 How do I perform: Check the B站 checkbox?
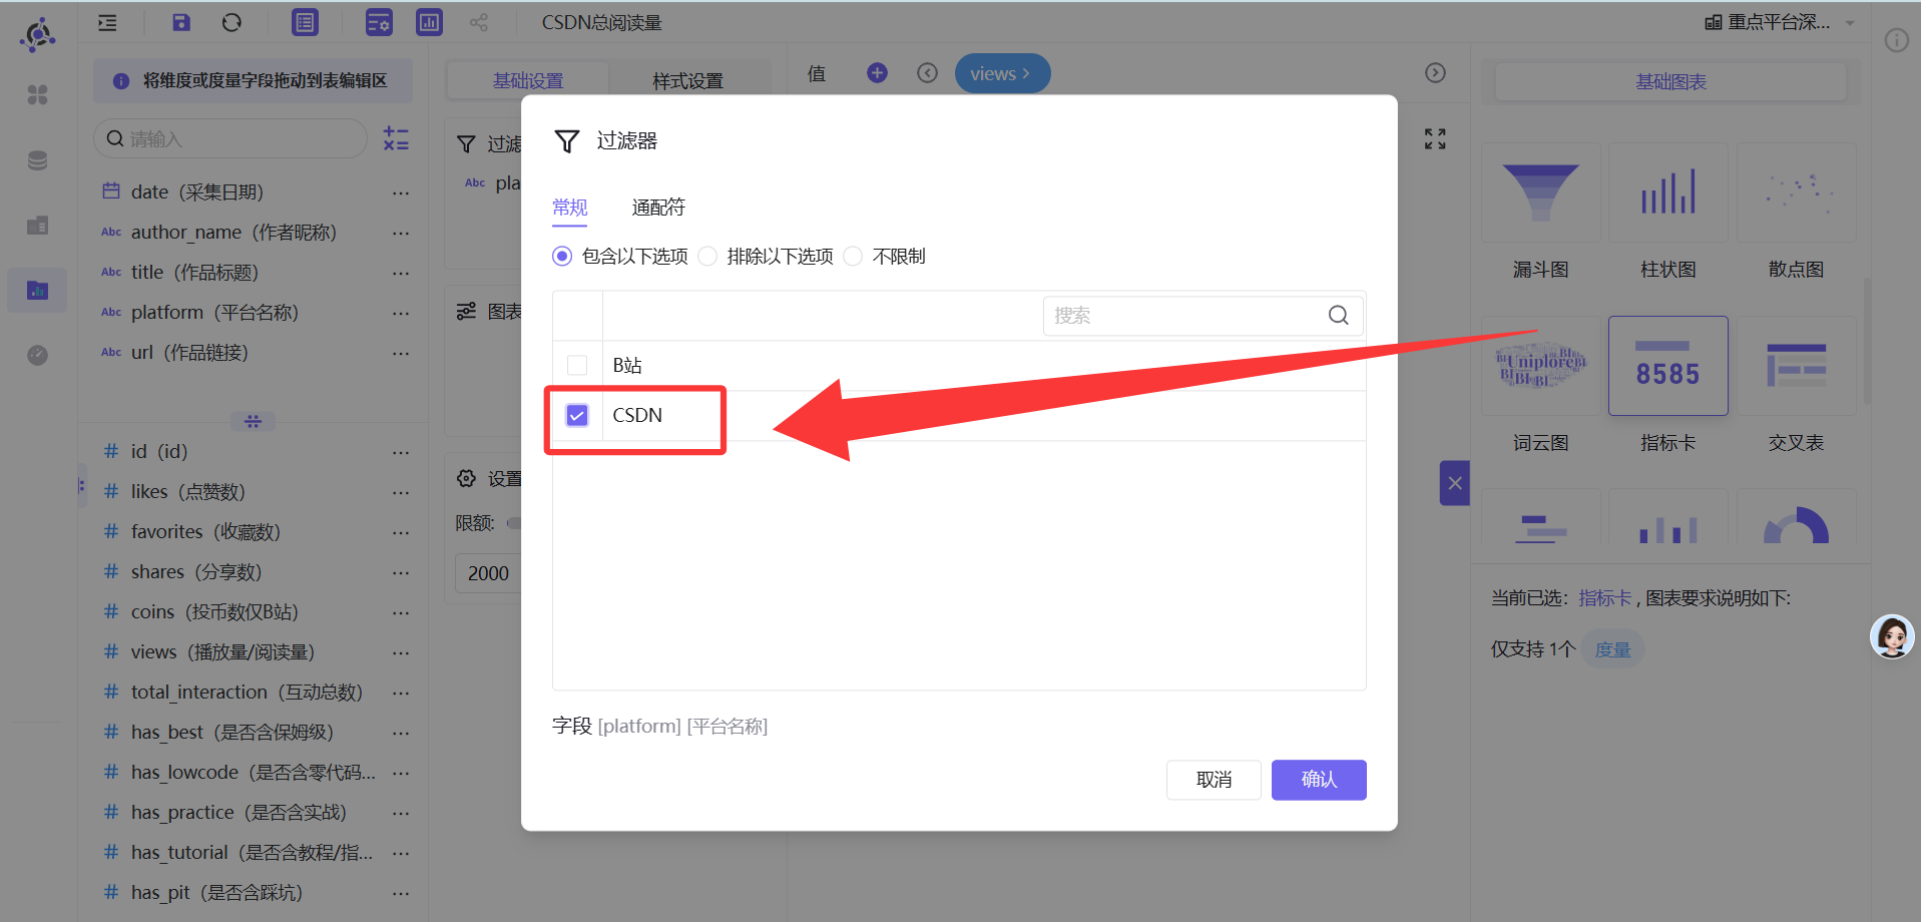click(577, 365)
